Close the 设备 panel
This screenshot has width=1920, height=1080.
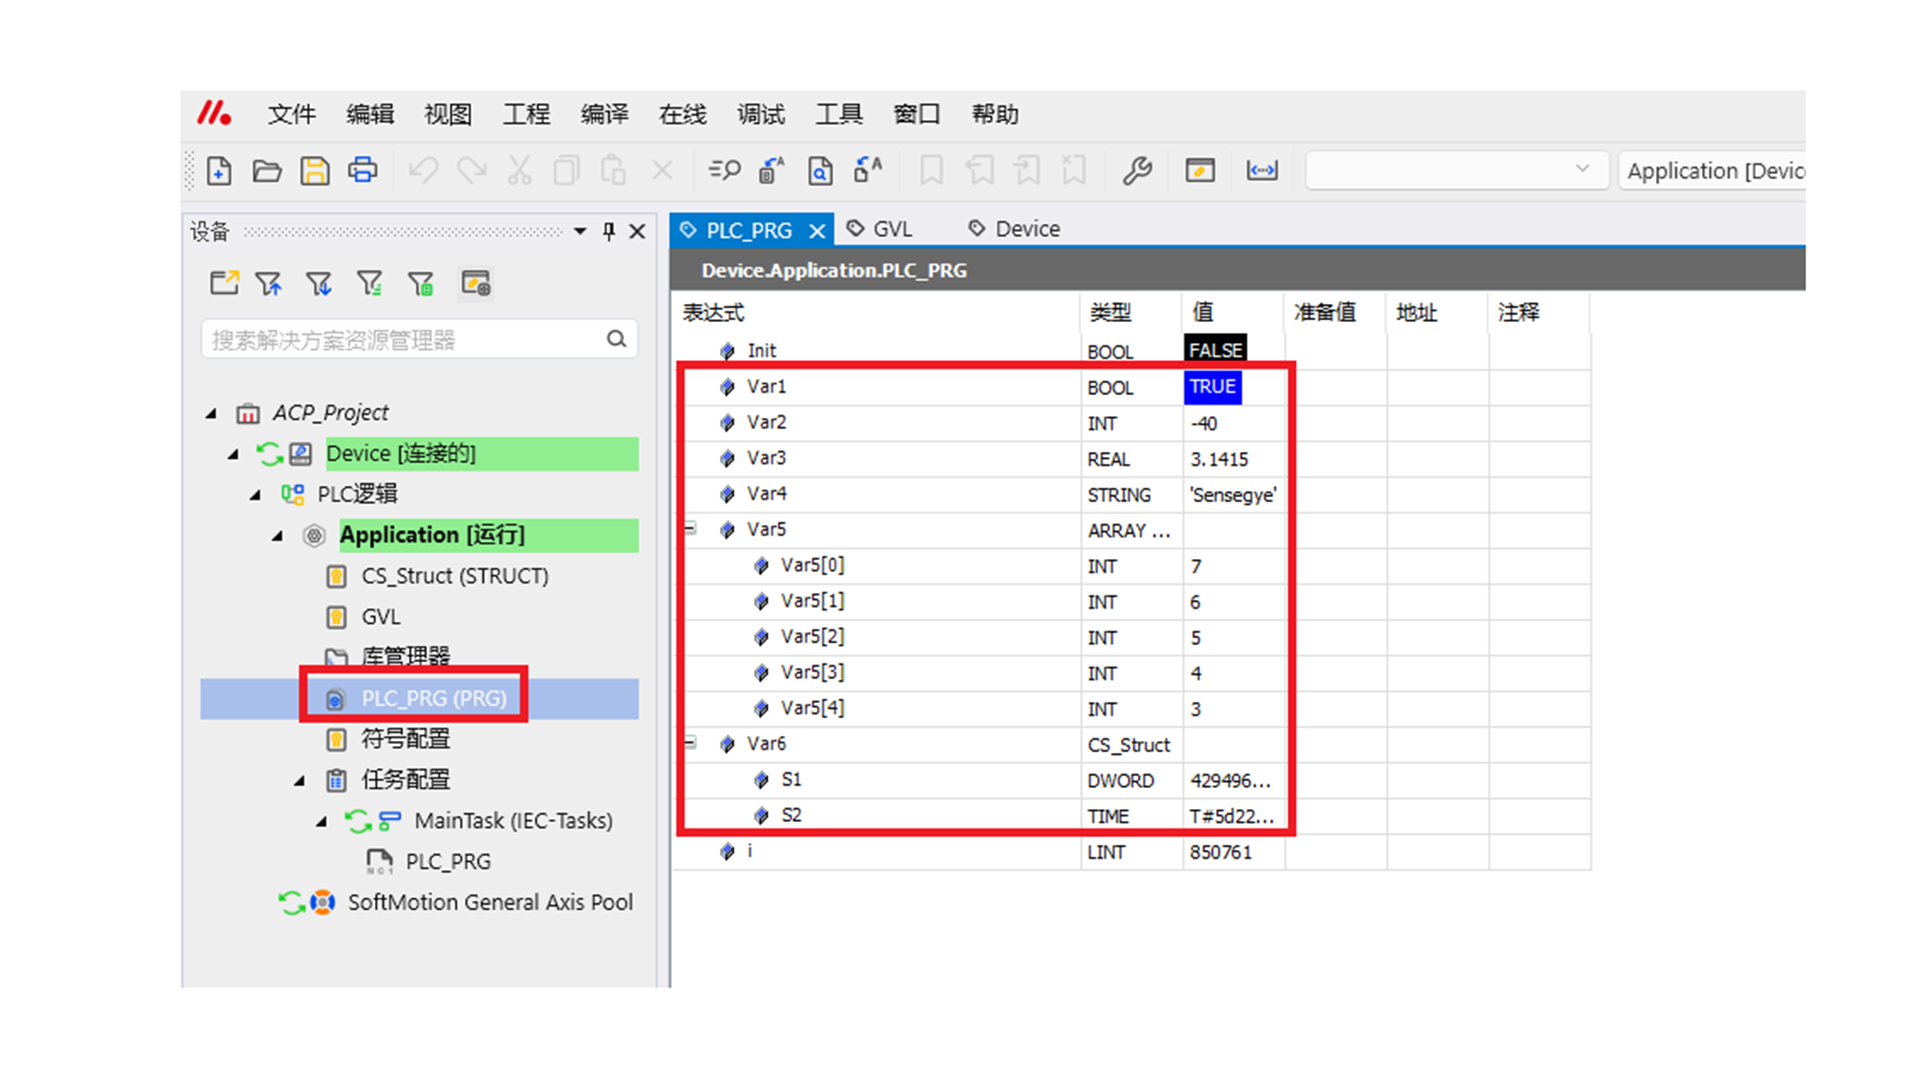637,232
